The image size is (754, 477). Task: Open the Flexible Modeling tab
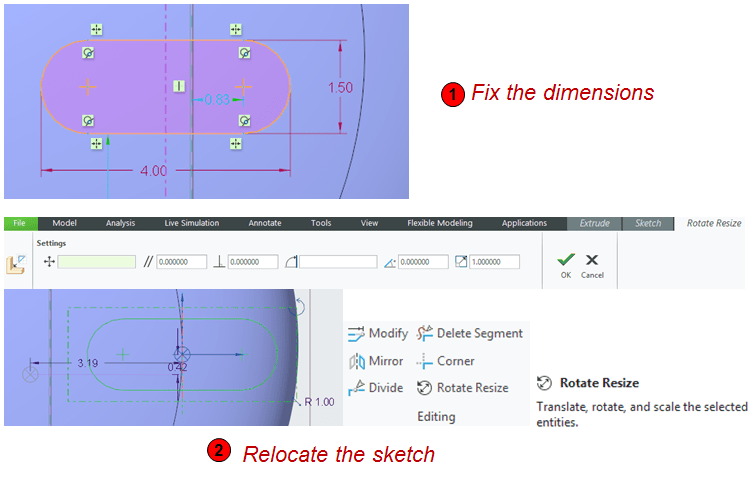(x=442, y=223)
